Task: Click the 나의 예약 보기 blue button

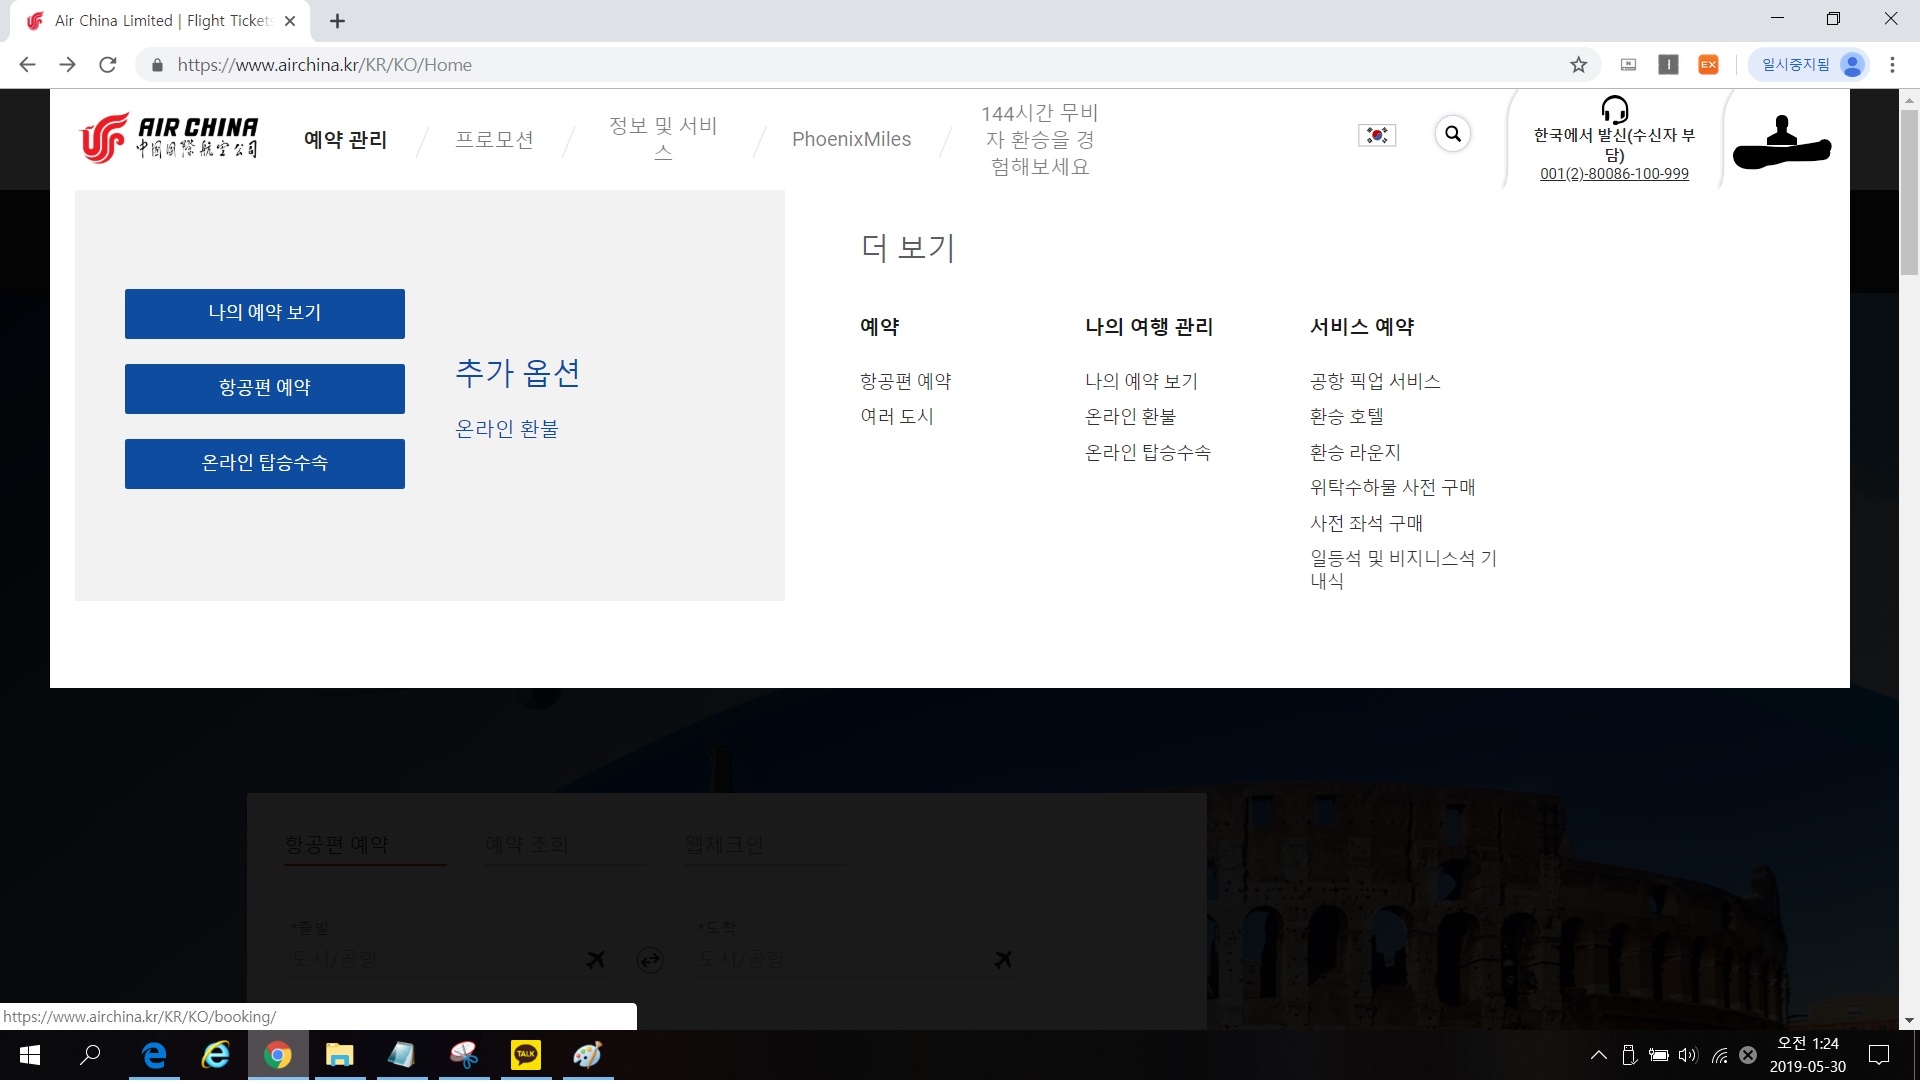Action: click(x=265, y=314)
